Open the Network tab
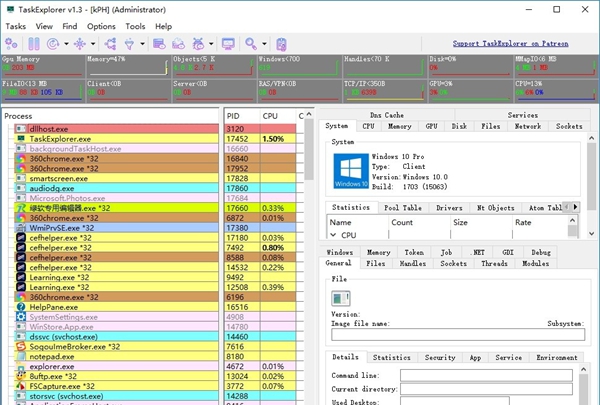This screenshot has width=600, height=405. coord(528,126)
